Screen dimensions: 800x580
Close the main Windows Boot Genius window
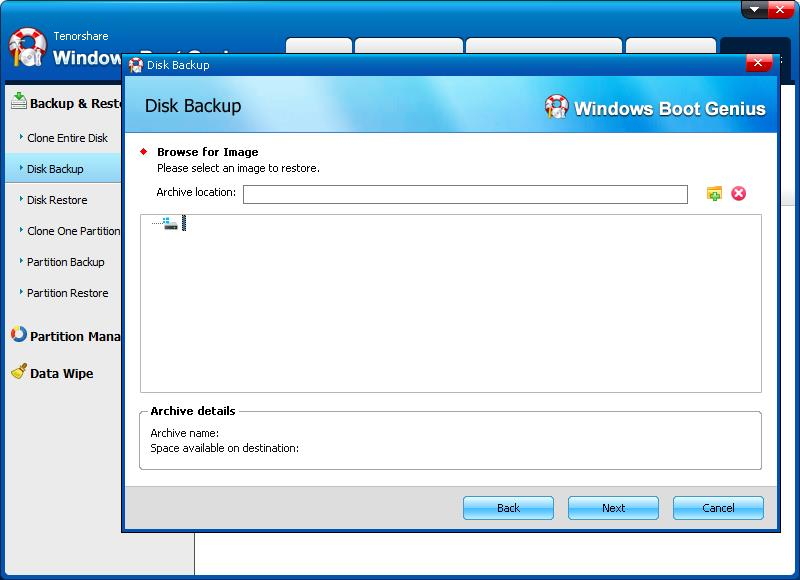click(x=780, y=9)
